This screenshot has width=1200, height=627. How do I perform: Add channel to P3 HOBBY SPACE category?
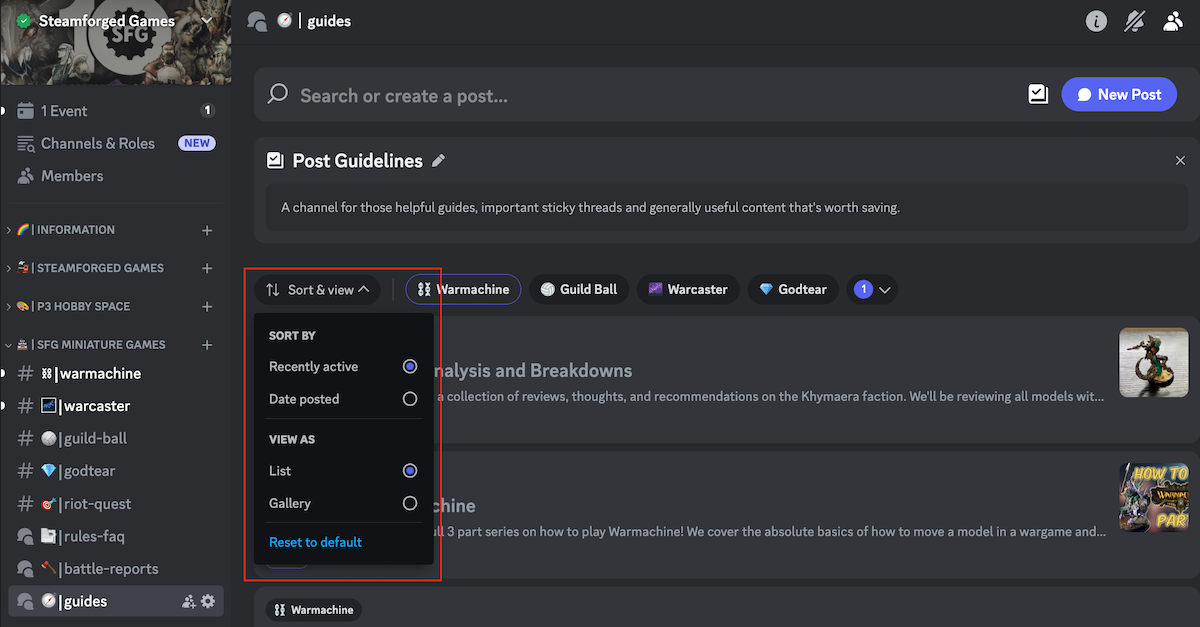coord(207,306)
